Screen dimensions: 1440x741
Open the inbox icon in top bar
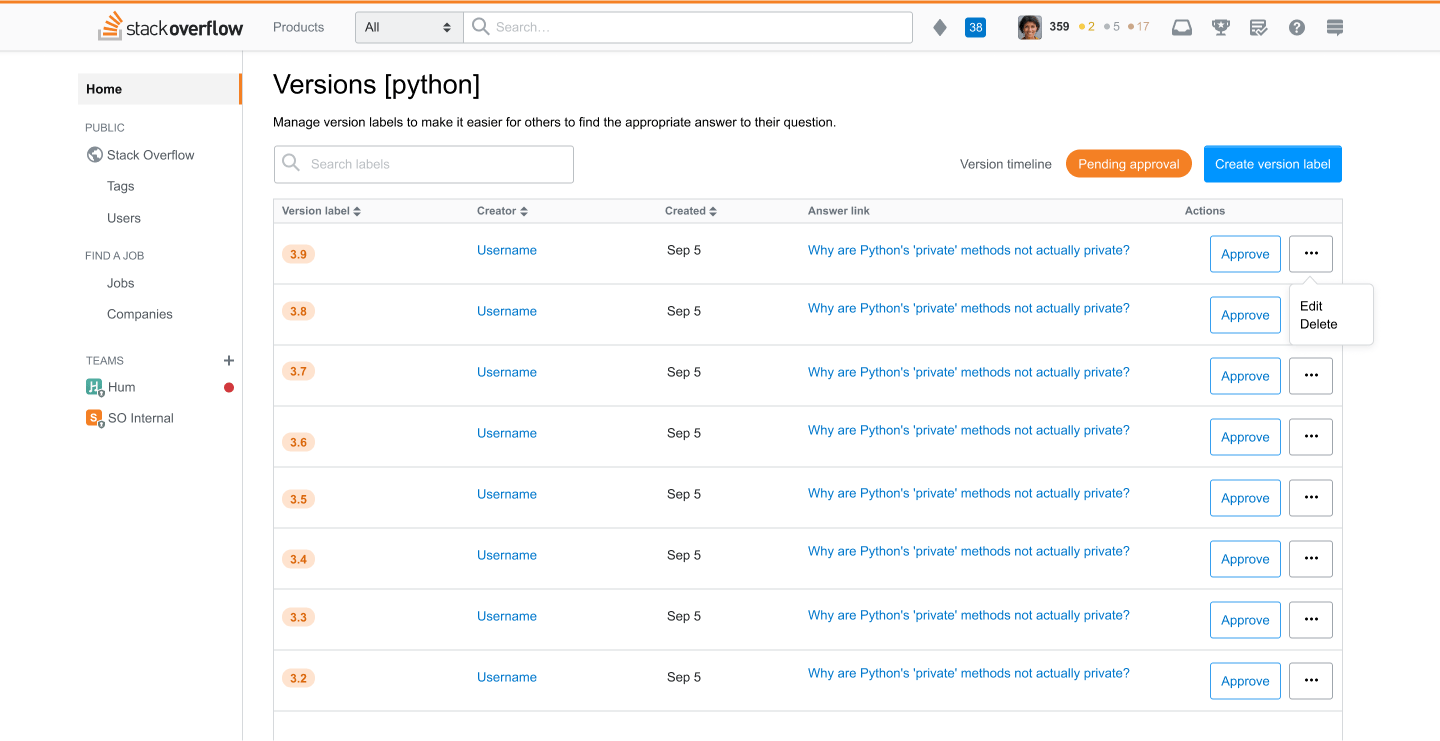[1182, 27]
